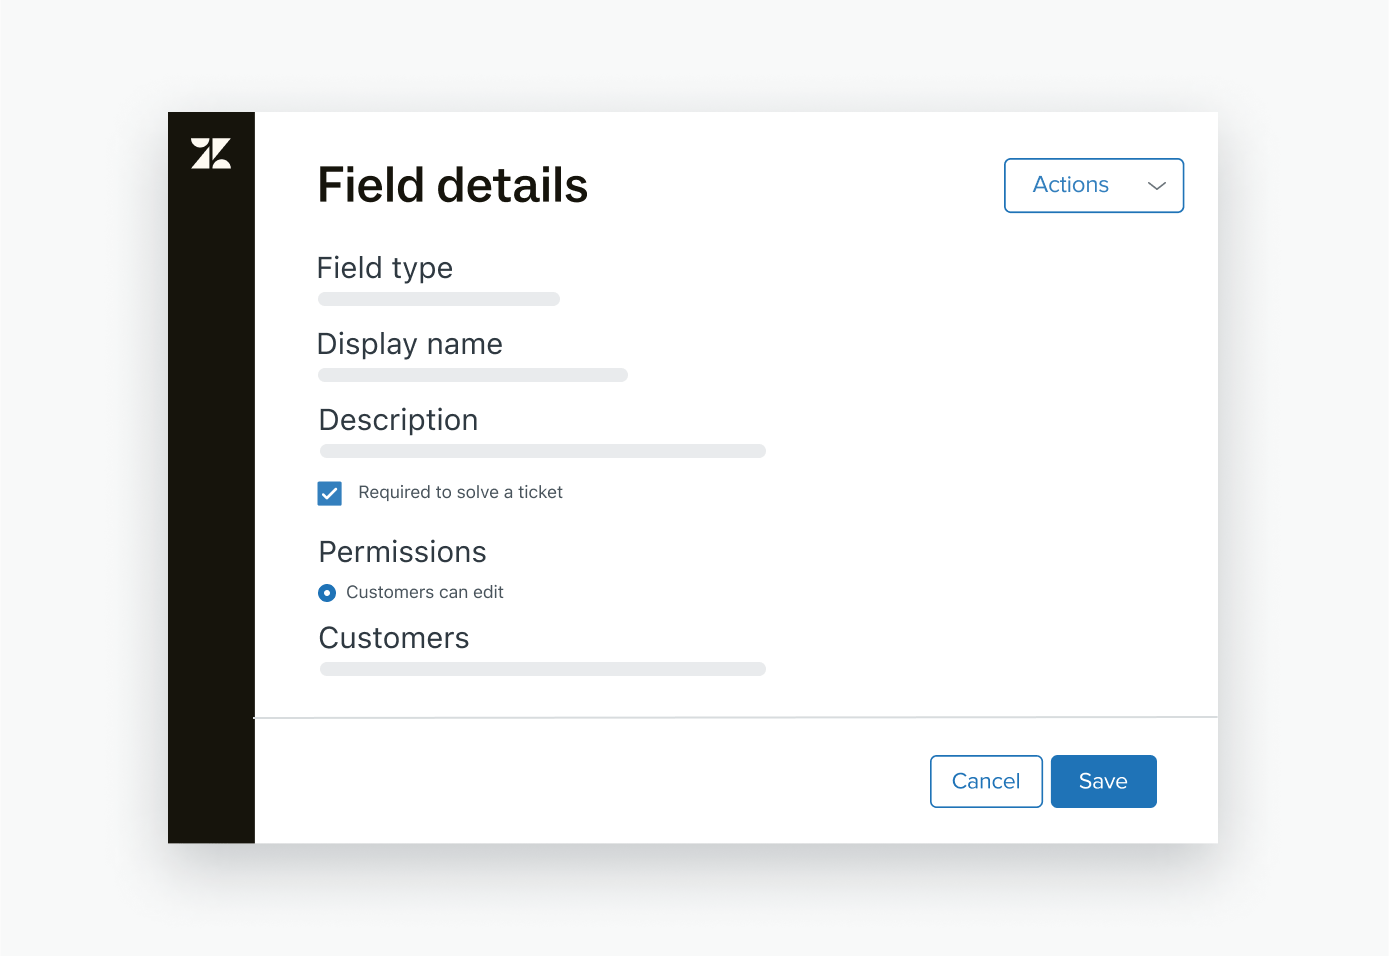1389x956 pixels.
Task: Click the Display name label
Action: pyautogui.click(x=410, y=344)
